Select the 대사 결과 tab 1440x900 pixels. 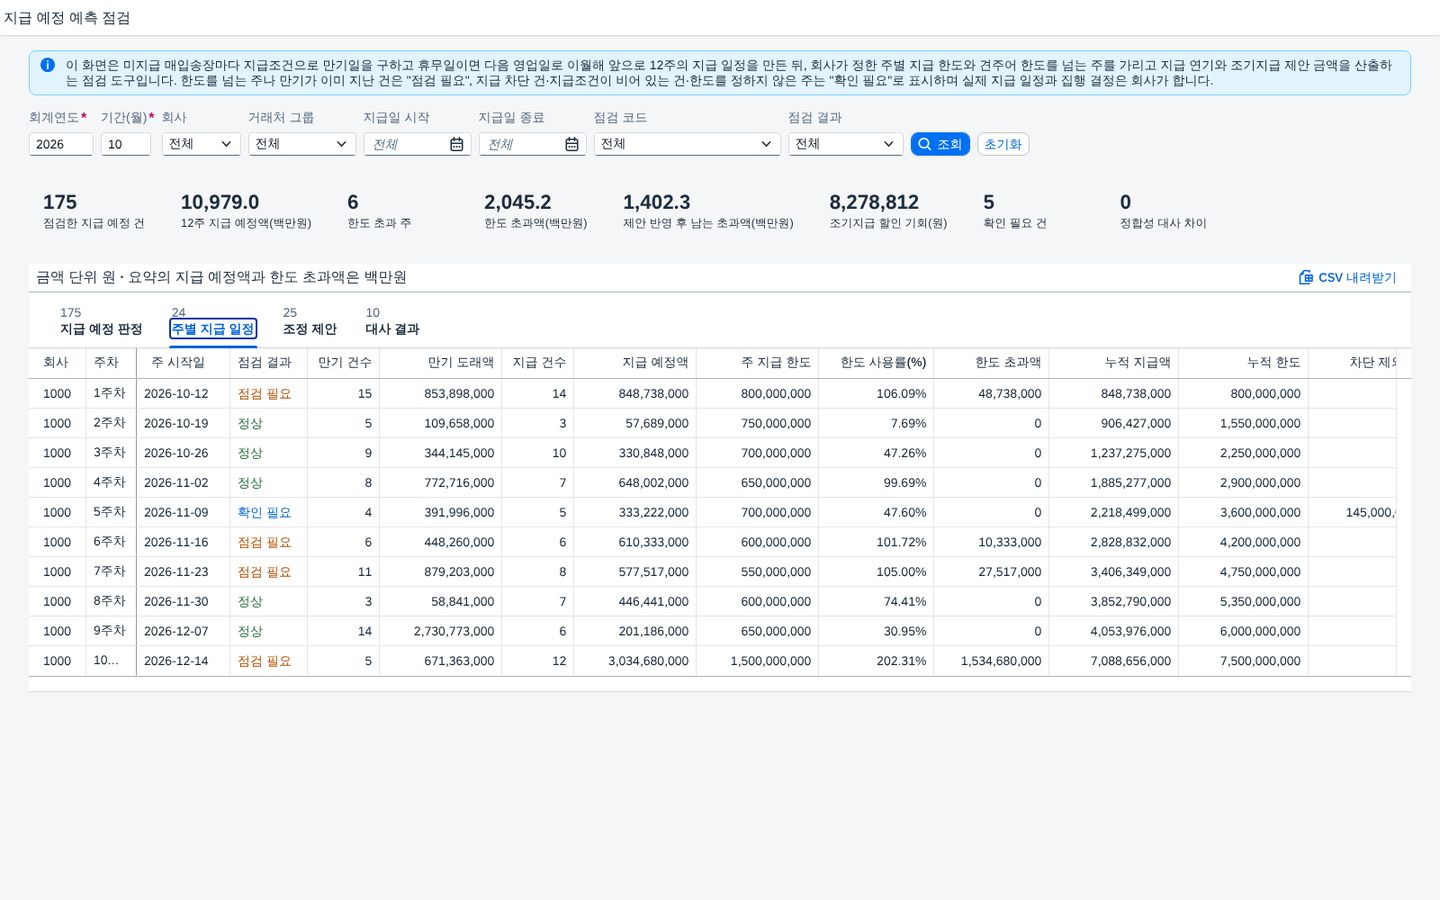[392, 329]
